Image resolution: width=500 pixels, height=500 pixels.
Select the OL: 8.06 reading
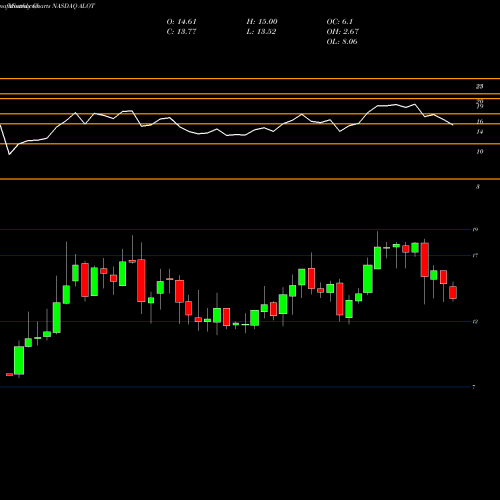342,42
